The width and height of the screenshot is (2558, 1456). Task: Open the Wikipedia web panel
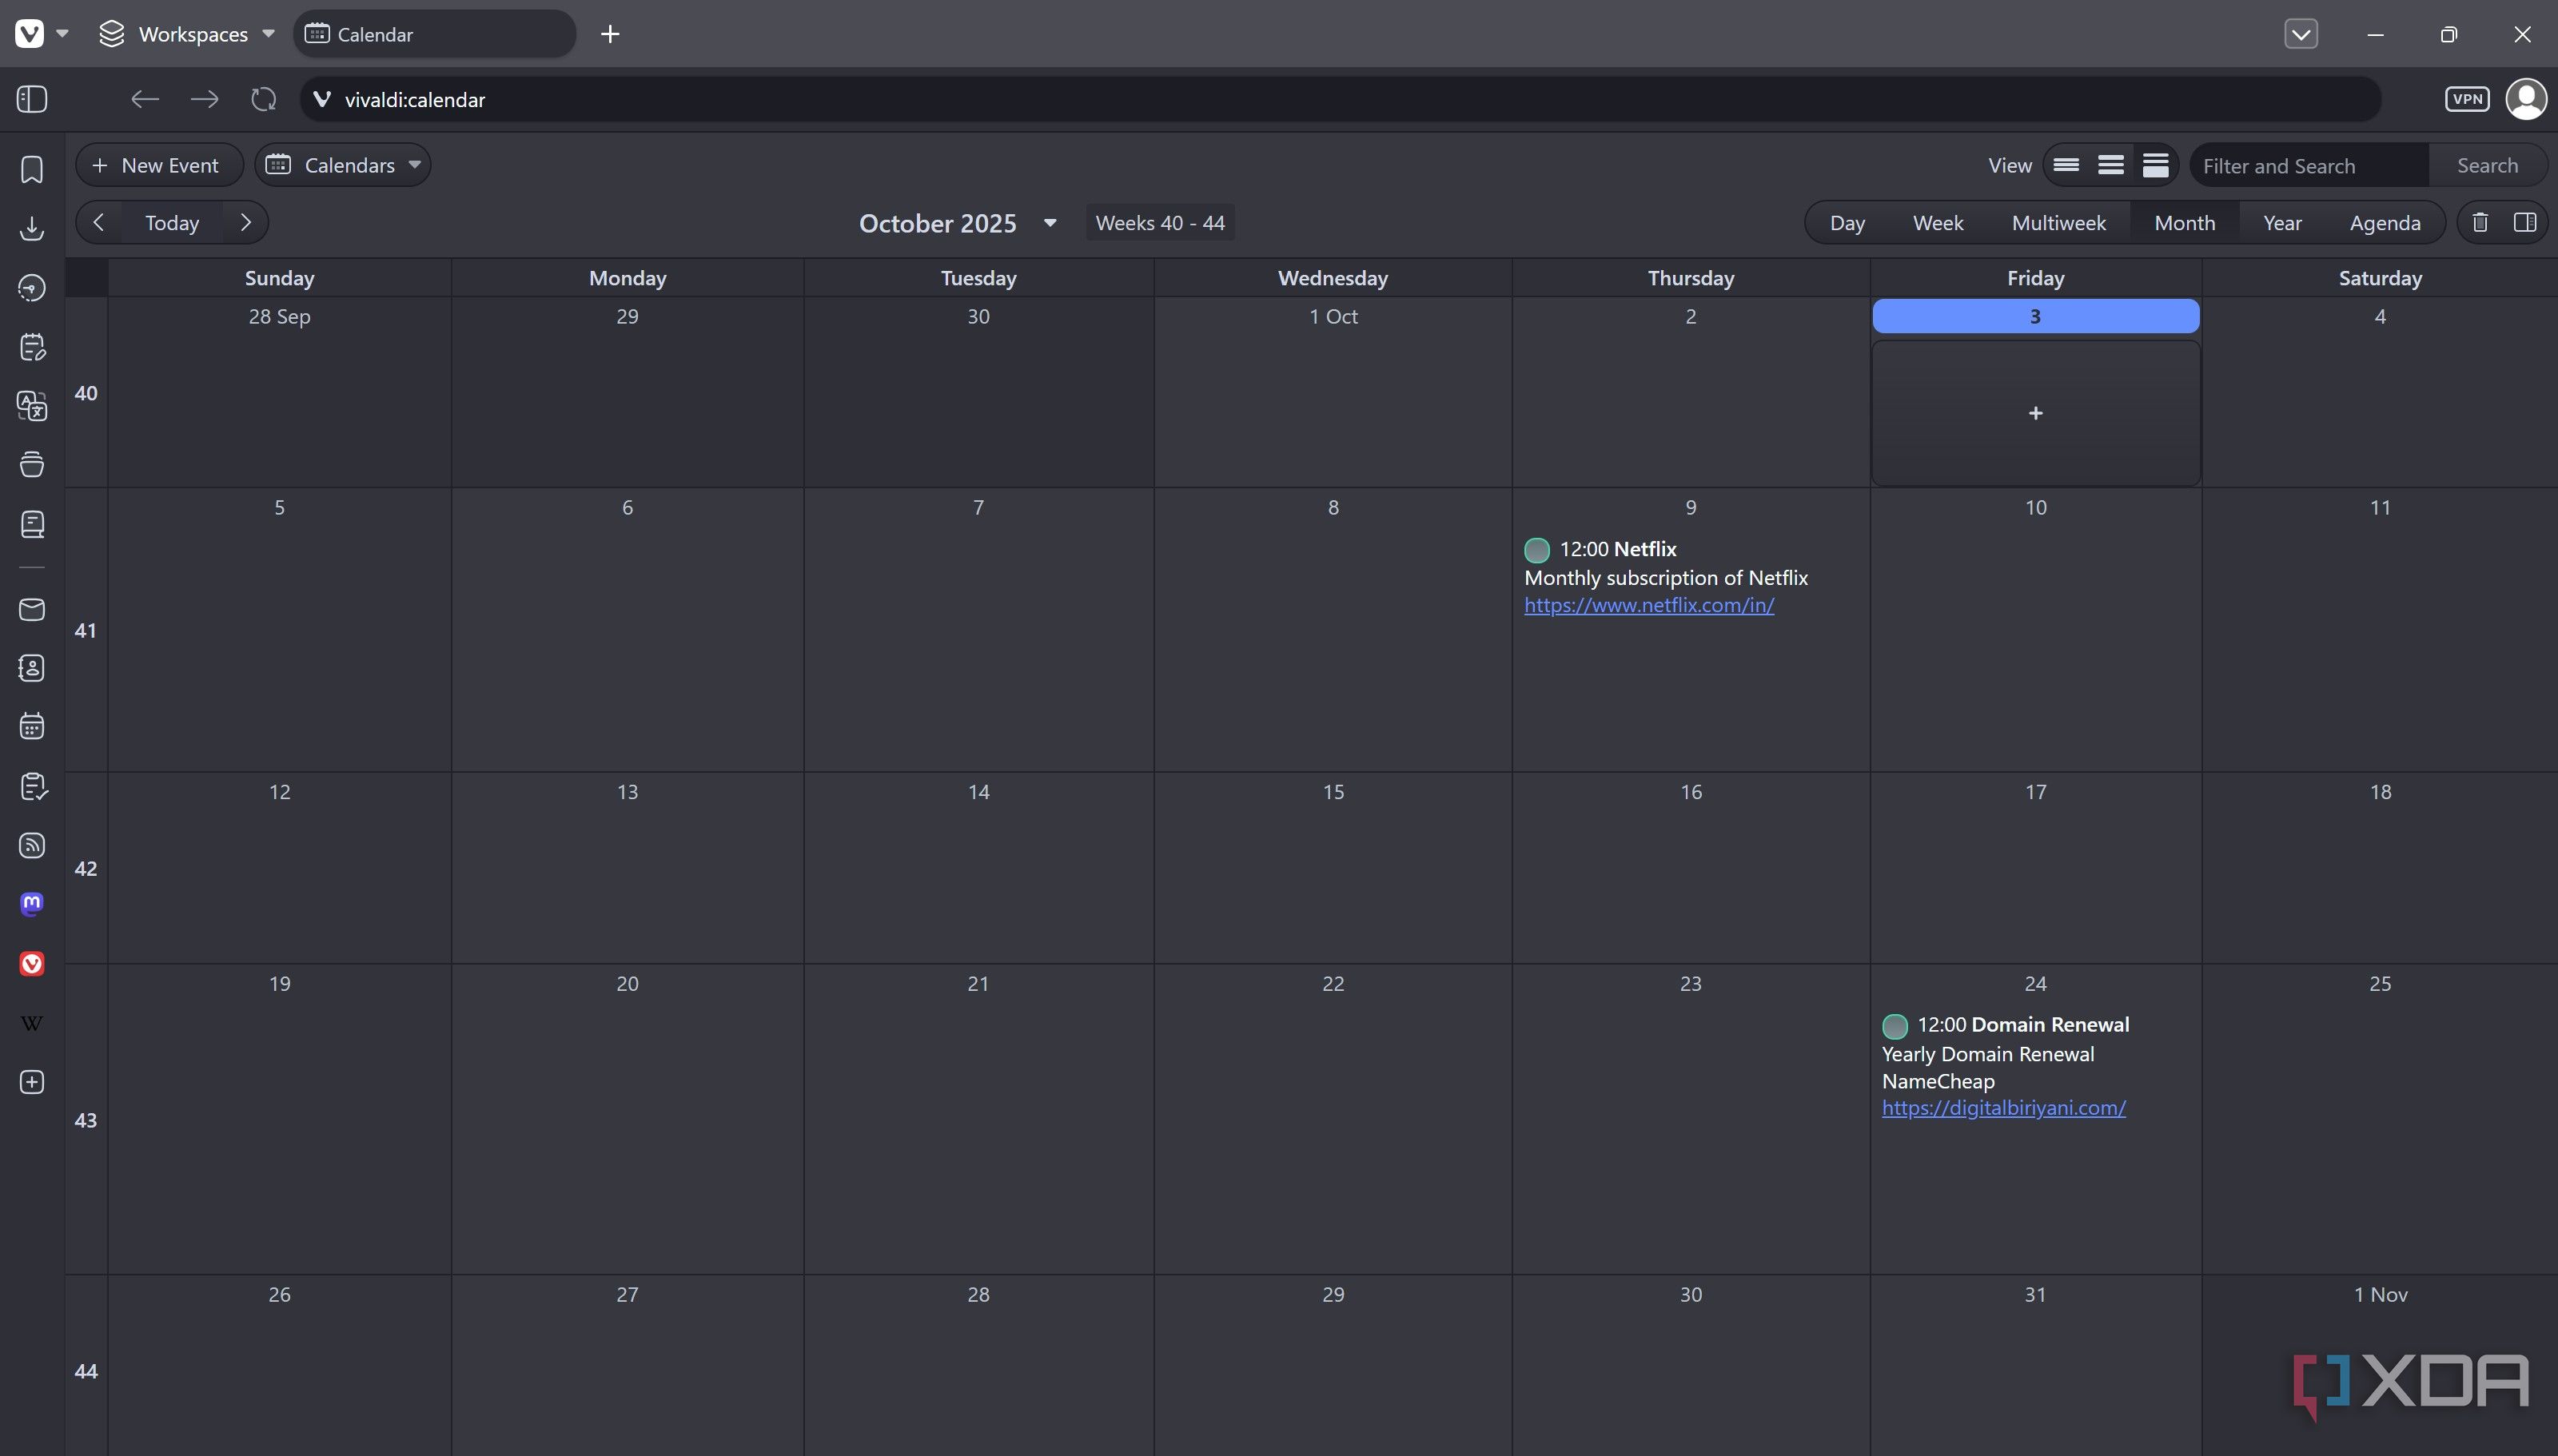point(32,1023)
